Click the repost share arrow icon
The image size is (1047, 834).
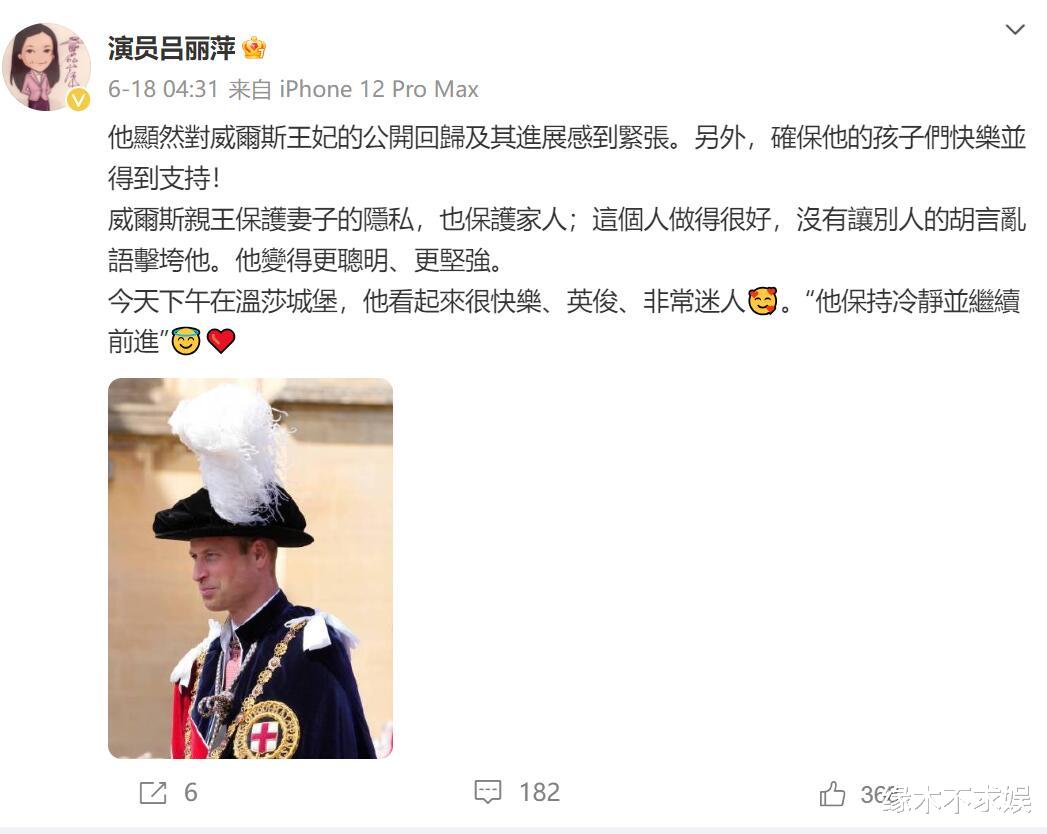(x=153, y=793)
